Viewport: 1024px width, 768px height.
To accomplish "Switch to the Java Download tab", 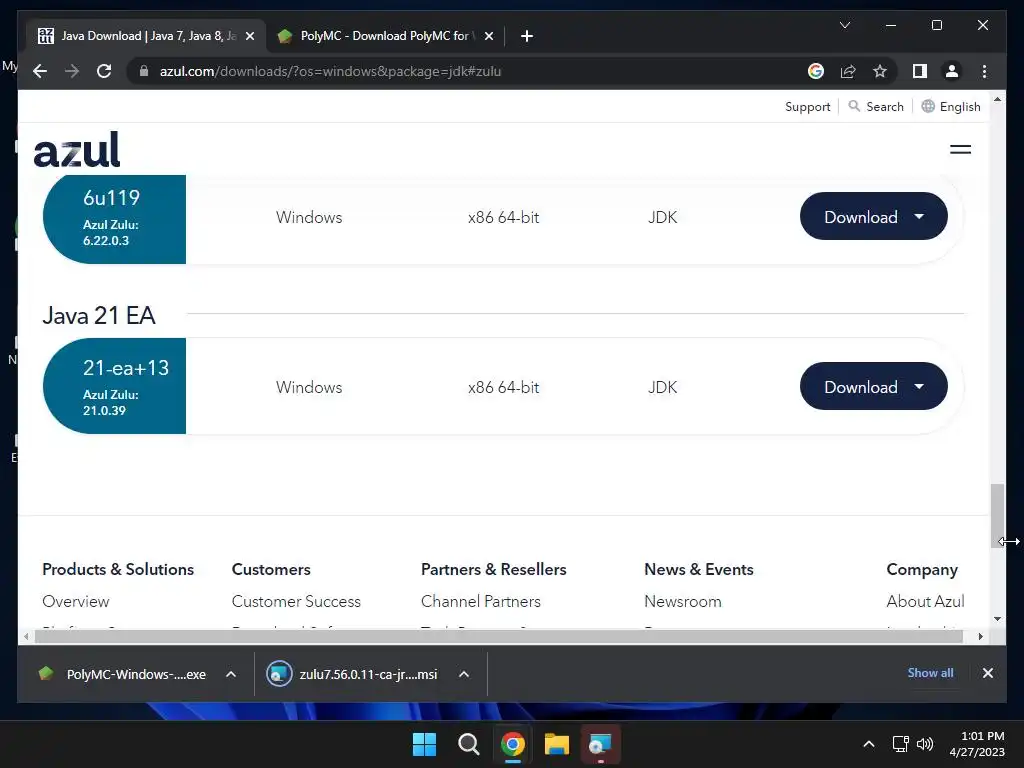I will pos(146,36).
